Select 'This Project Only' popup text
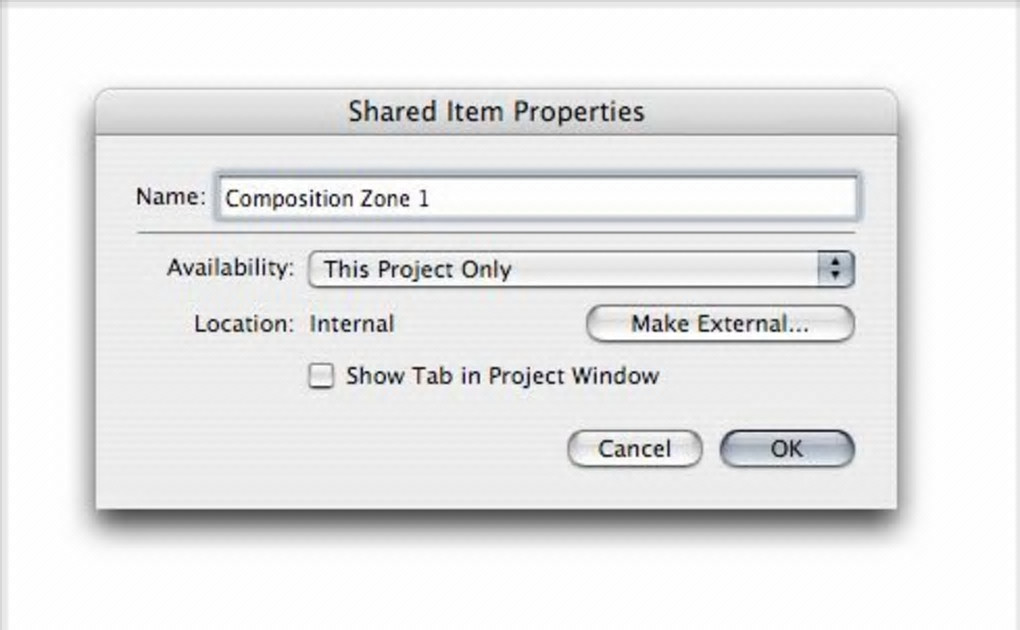The width and height of the screenshot is (1020, 630). 417,270
